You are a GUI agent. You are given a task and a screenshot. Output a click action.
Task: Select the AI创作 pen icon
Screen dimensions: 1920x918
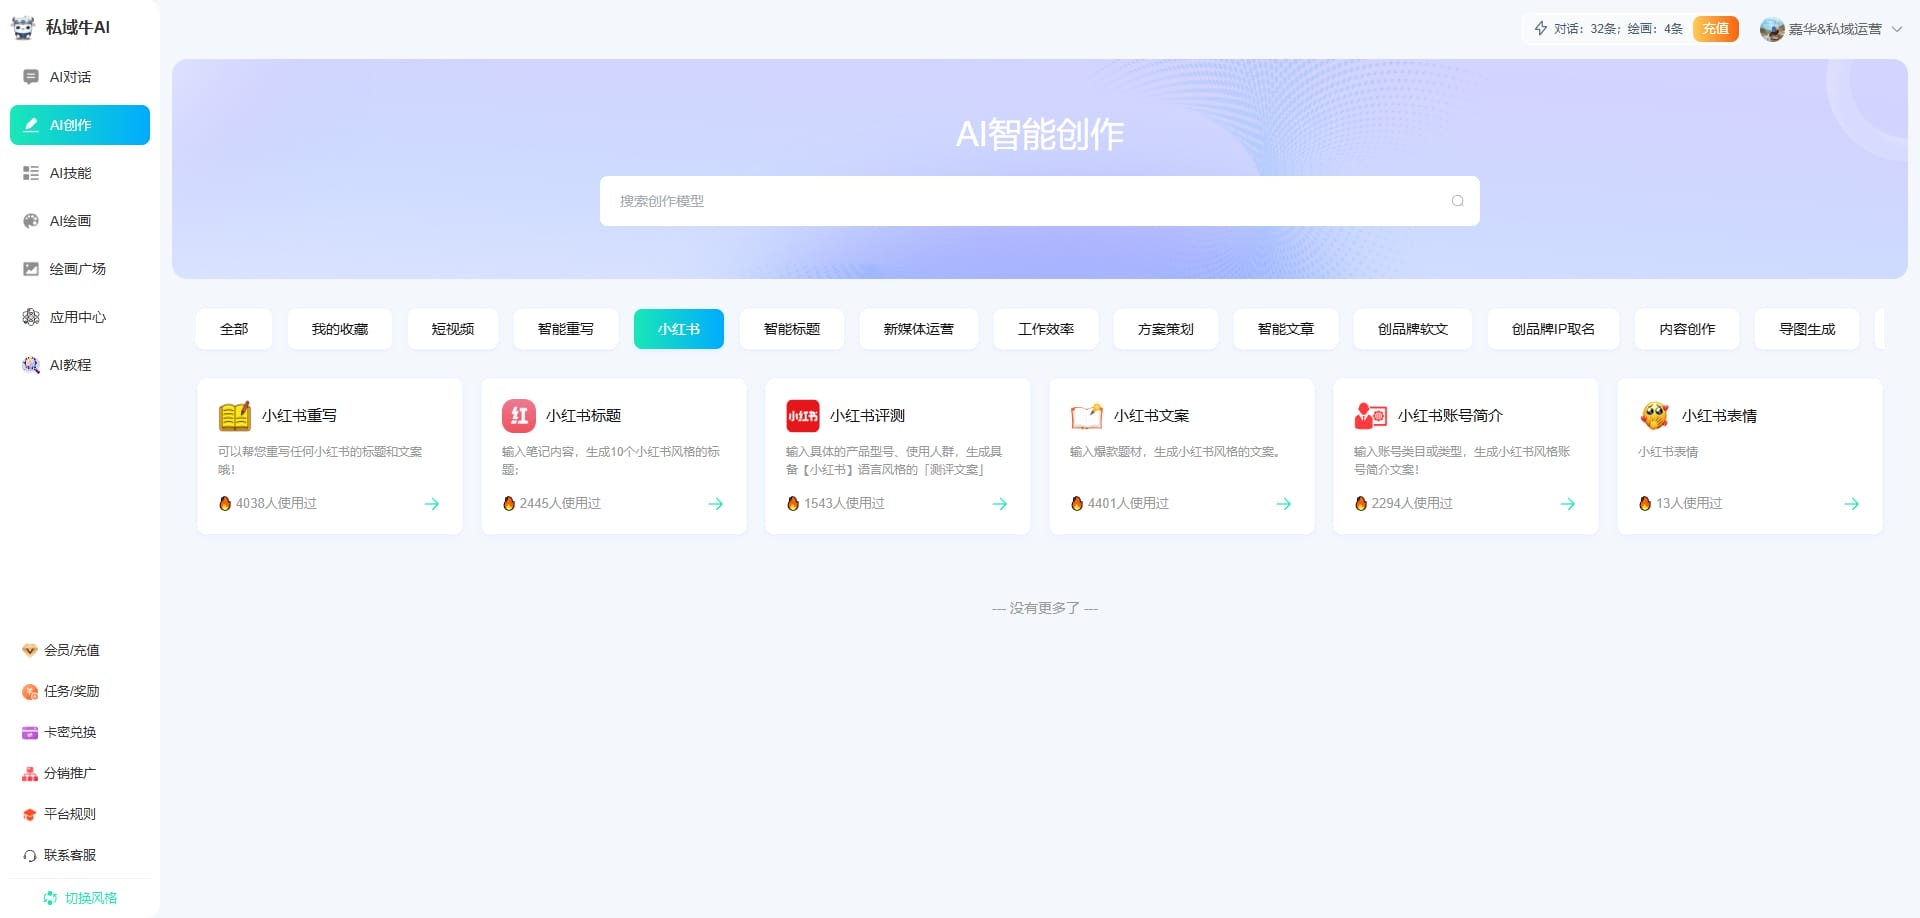(31, 125)
